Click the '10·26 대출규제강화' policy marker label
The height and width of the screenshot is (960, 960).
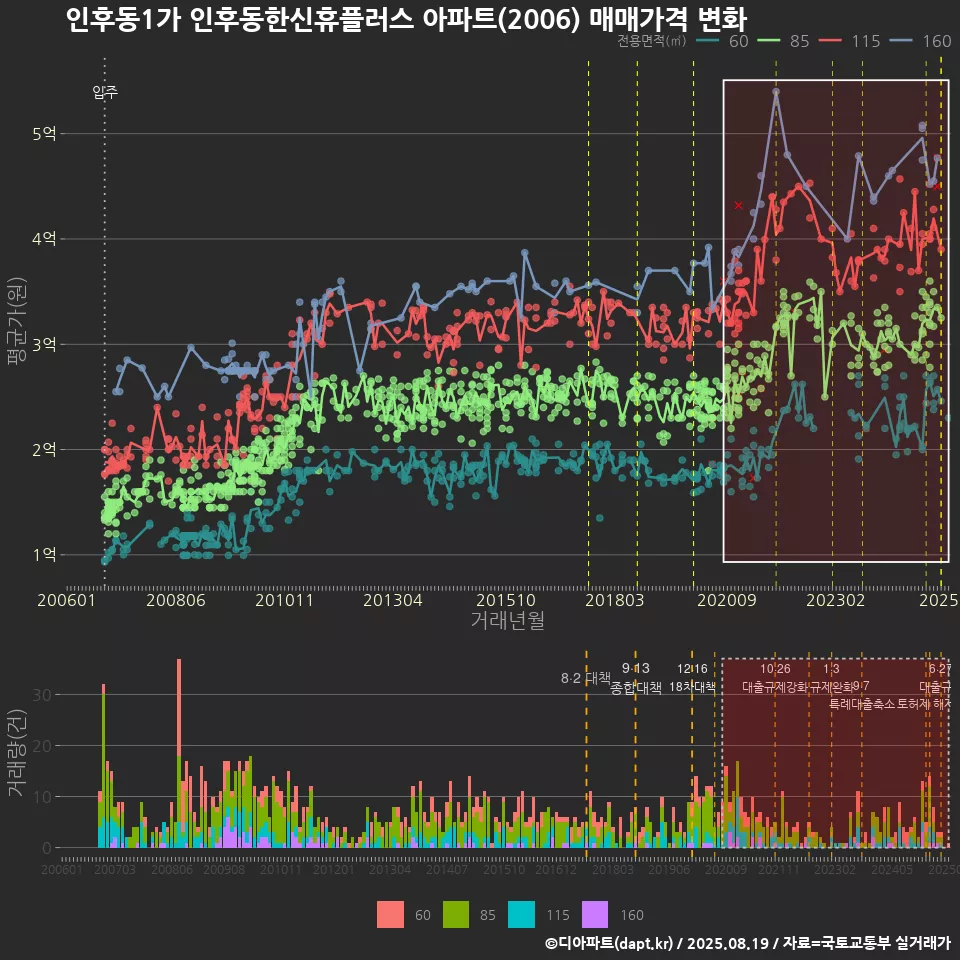[775, 678]
